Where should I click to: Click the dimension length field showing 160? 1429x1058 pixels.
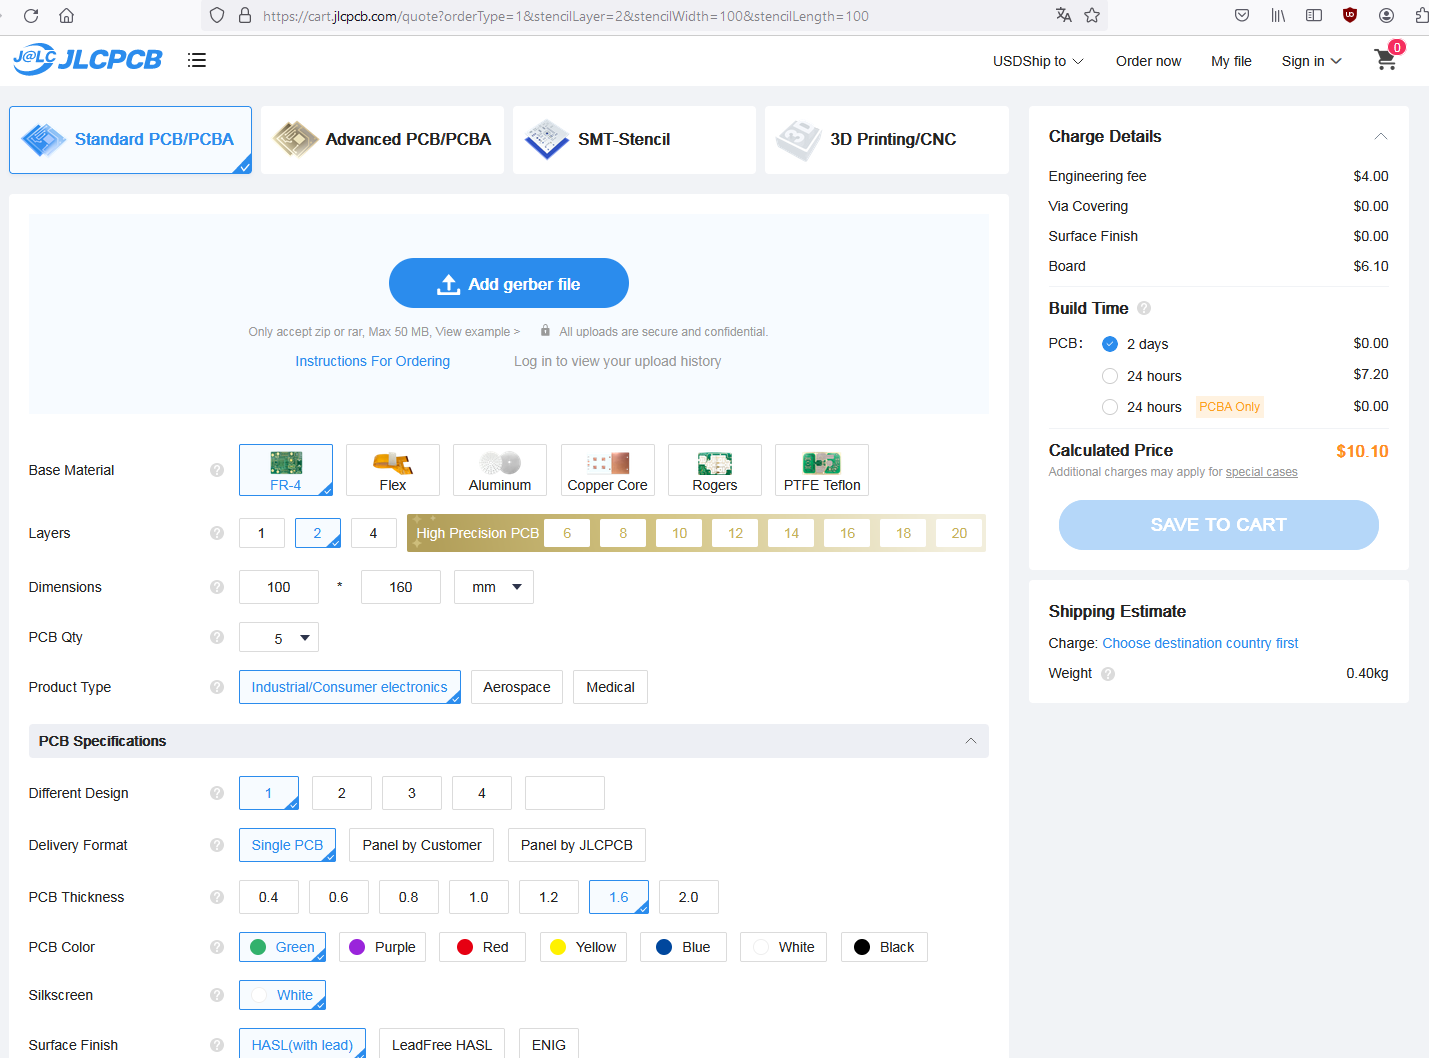[x=401, y=587]
